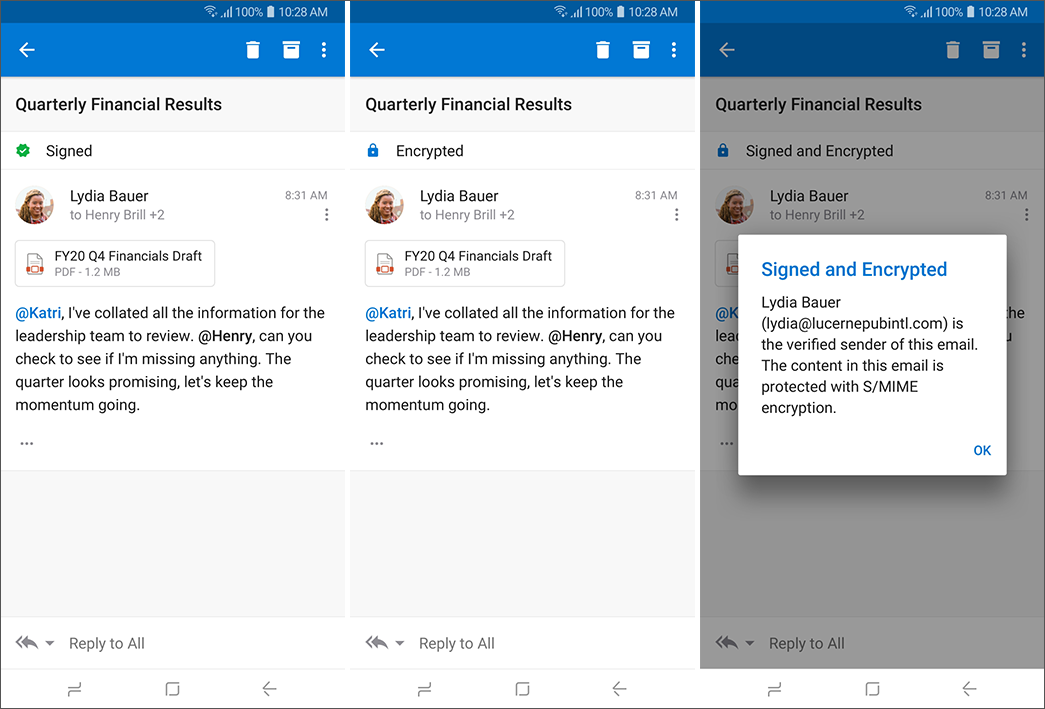
Task: Dismiss the dialog with the OK button
Action: tap(982, 450)
